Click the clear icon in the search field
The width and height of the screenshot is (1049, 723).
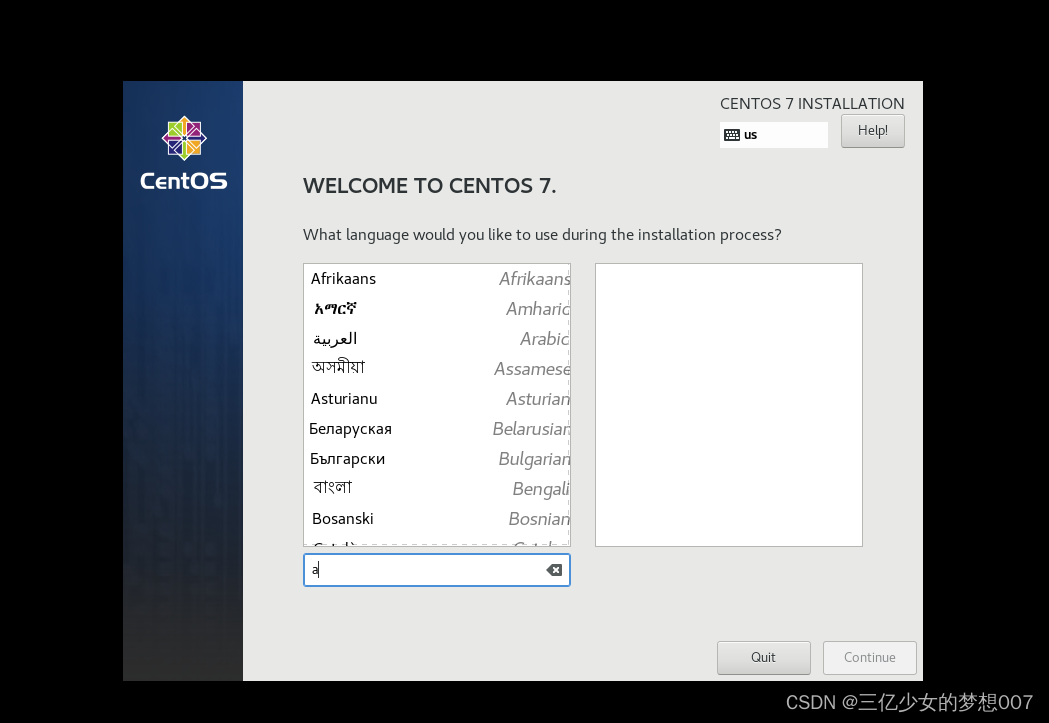tap(554, 570)
